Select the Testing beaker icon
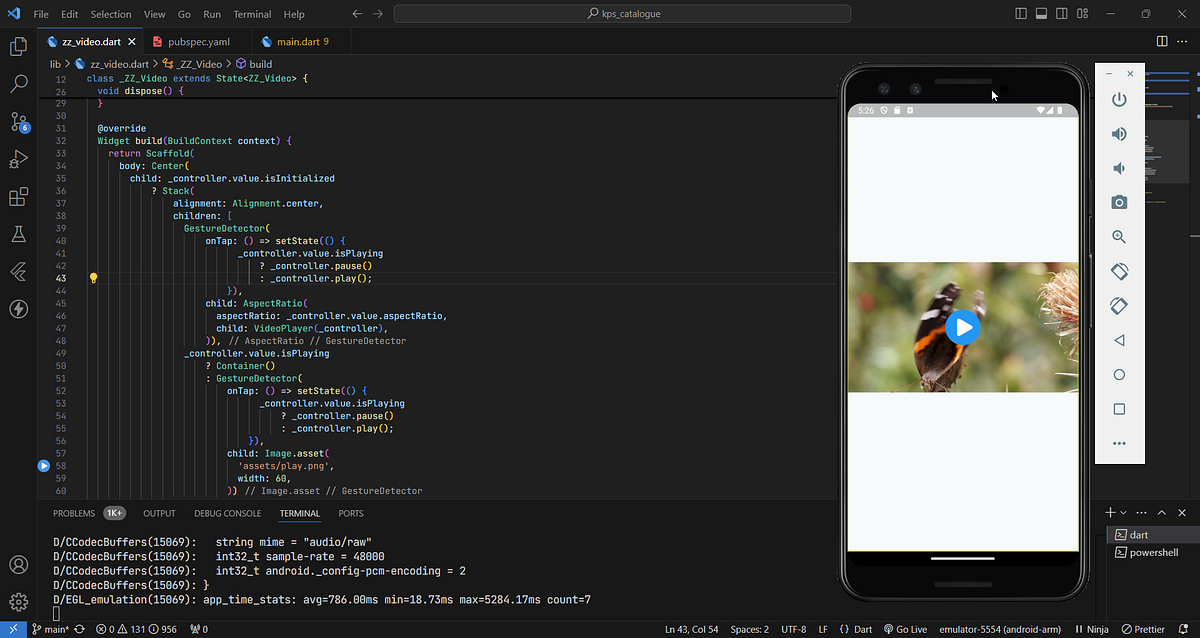 (x=18, y=234)
